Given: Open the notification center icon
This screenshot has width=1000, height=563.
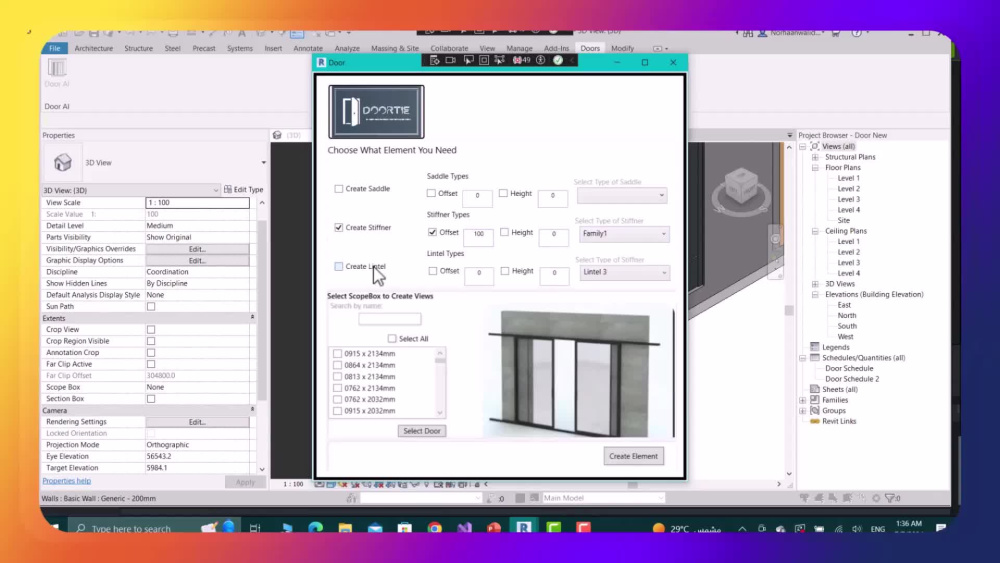Looking at the screenshot, I should tap(941, 528).
